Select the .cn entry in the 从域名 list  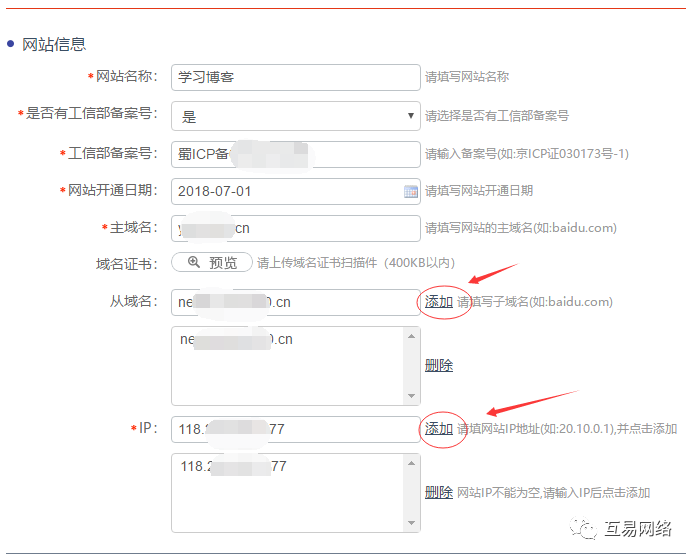coord(236,340)
